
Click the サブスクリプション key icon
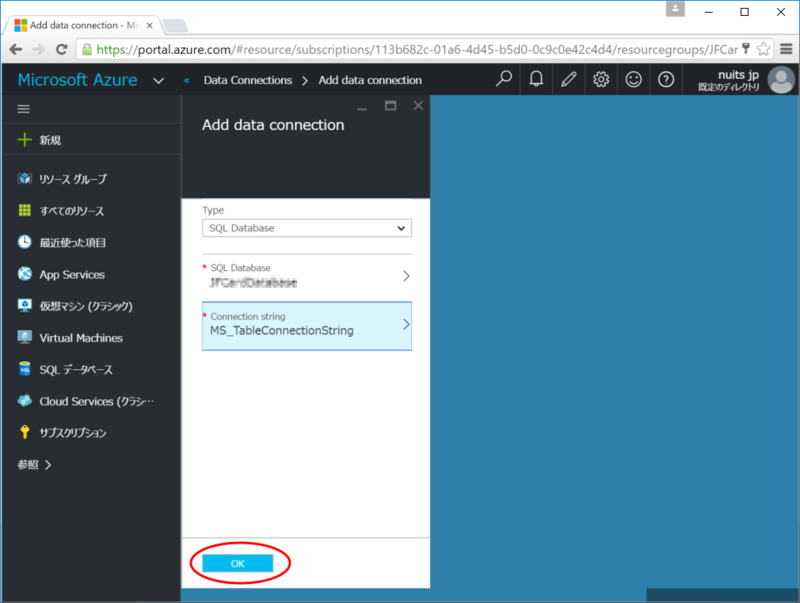[24, 432]
